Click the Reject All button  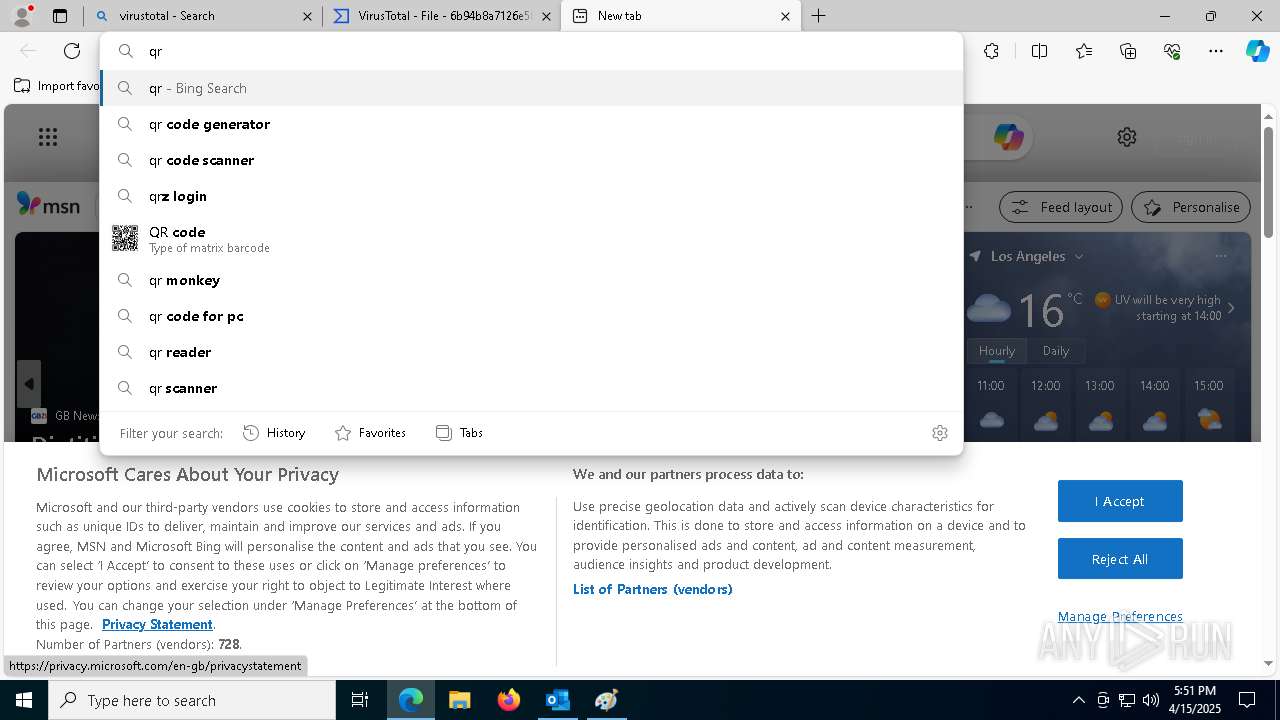1120,559
